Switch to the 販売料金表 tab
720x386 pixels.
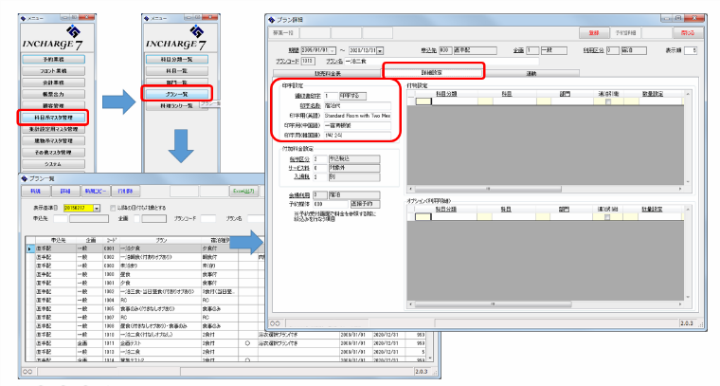tap(327, 73)
